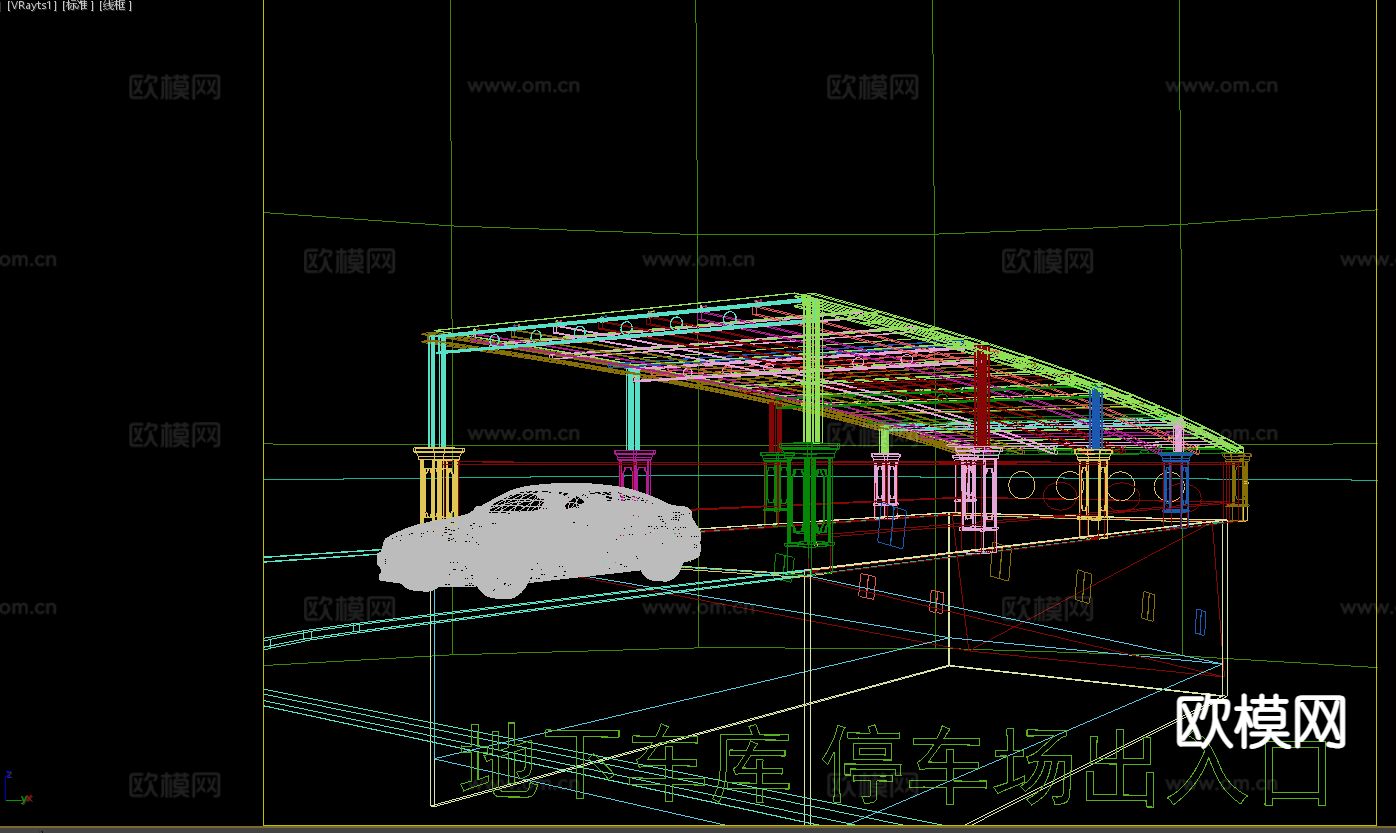Open the [标准] viewport shading preset menu
This screenshot has height=833, width=1396.
(x=77, y=6)
